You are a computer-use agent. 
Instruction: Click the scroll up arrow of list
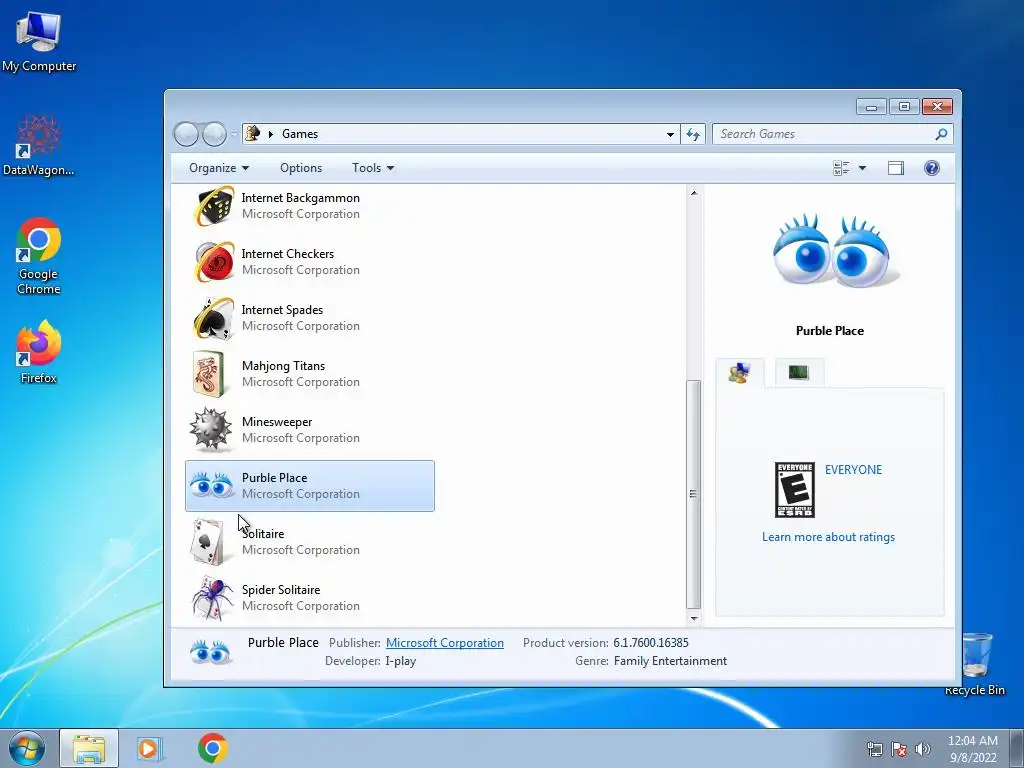coord(694,193)
